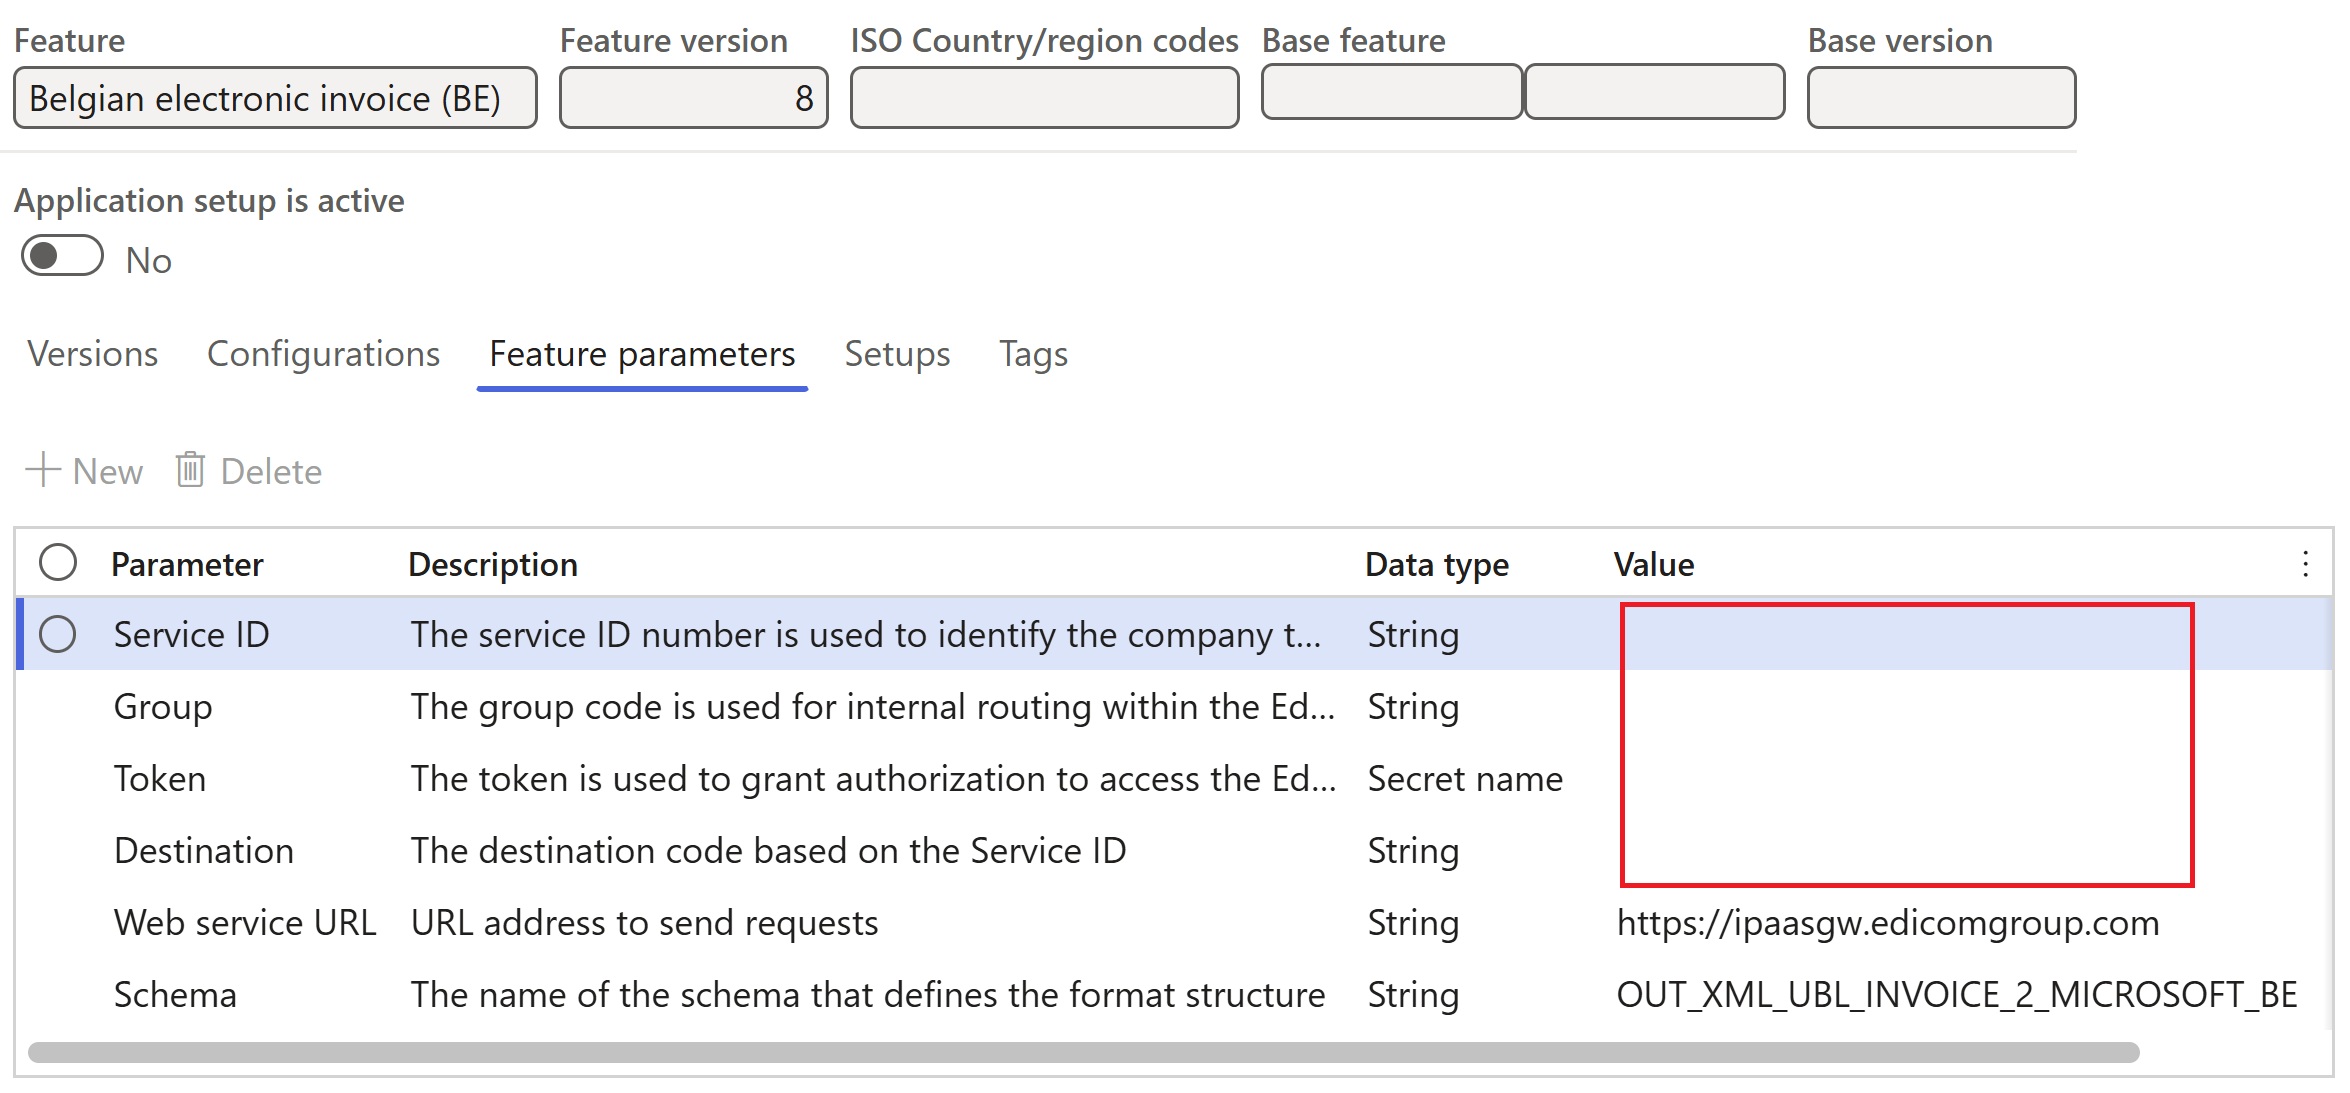Click the Feature version field showing 8
2350x1093 pixels.
pos(693,98)
